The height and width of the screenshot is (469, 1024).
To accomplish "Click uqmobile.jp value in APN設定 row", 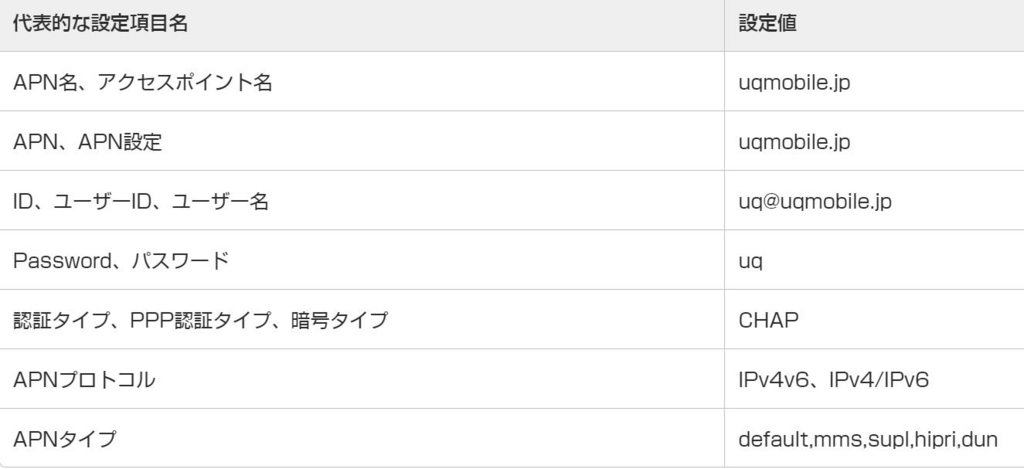I will (794, 142).
